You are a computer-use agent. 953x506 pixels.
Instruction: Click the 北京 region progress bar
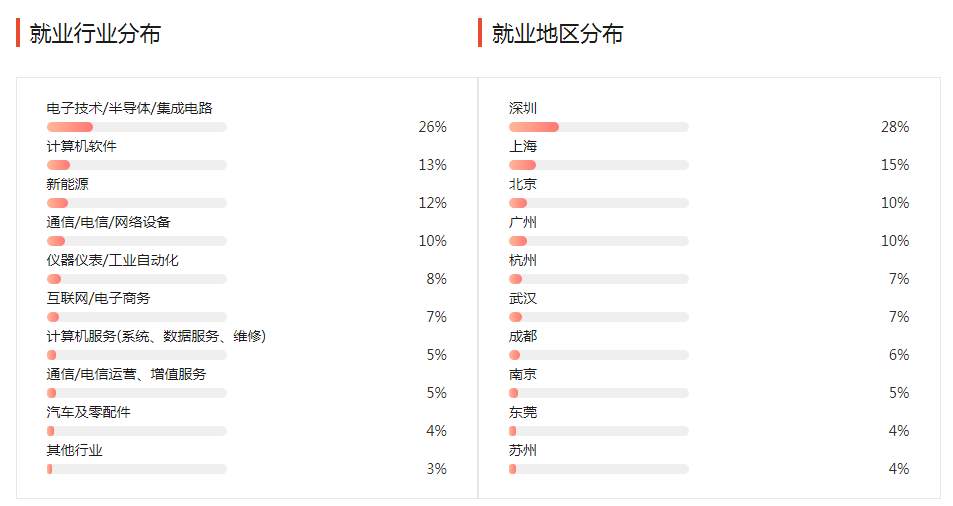tap(599, 203)
